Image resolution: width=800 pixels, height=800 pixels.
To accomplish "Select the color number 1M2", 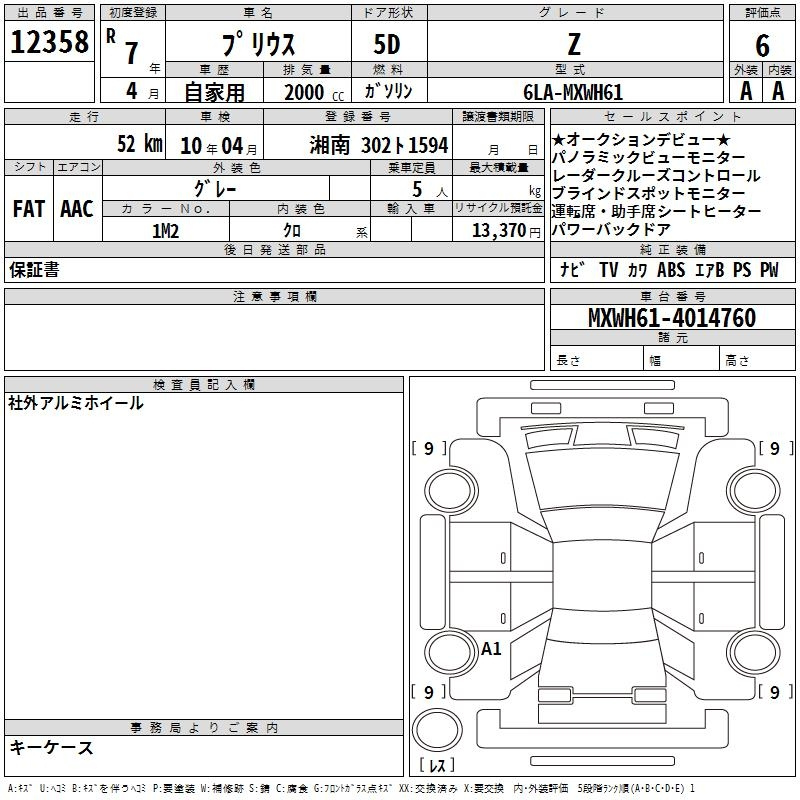I will point(165,230).
